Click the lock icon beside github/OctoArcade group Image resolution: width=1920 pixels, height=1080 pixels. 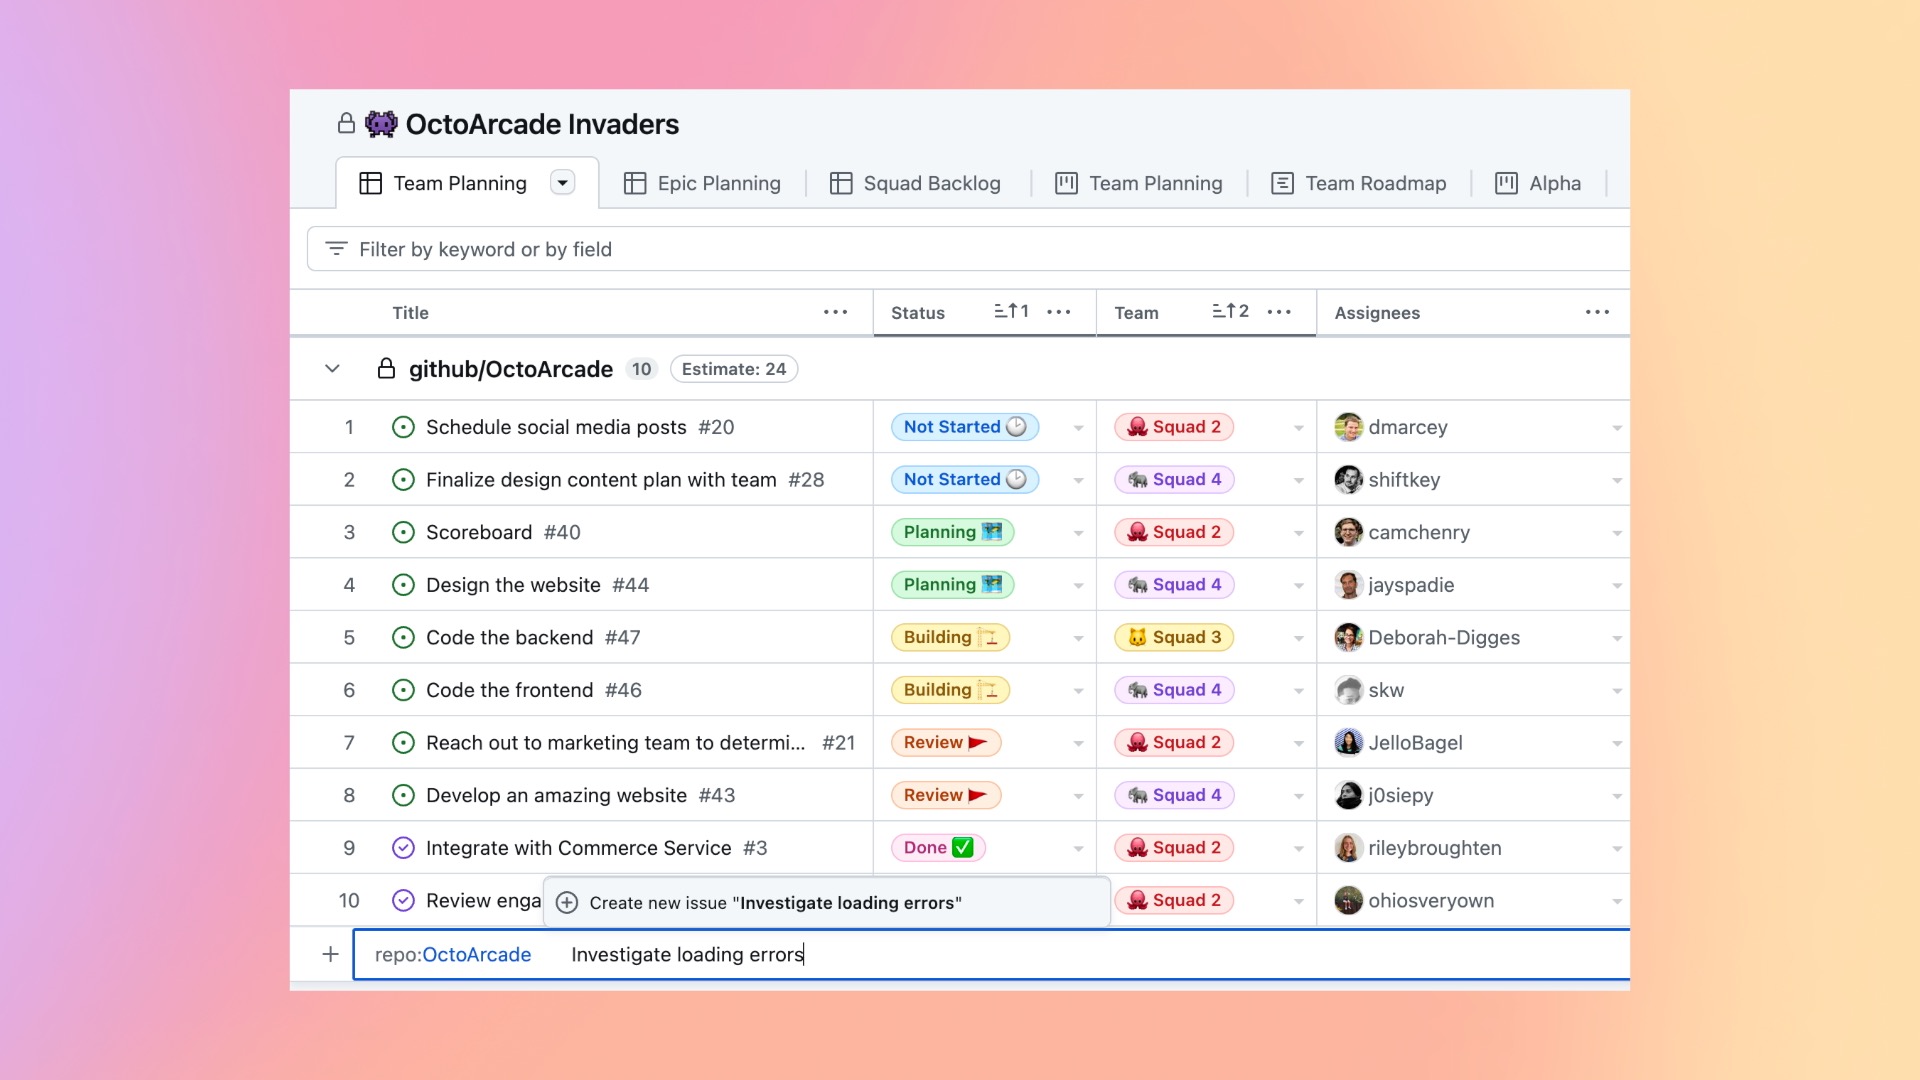click(386, 369)
